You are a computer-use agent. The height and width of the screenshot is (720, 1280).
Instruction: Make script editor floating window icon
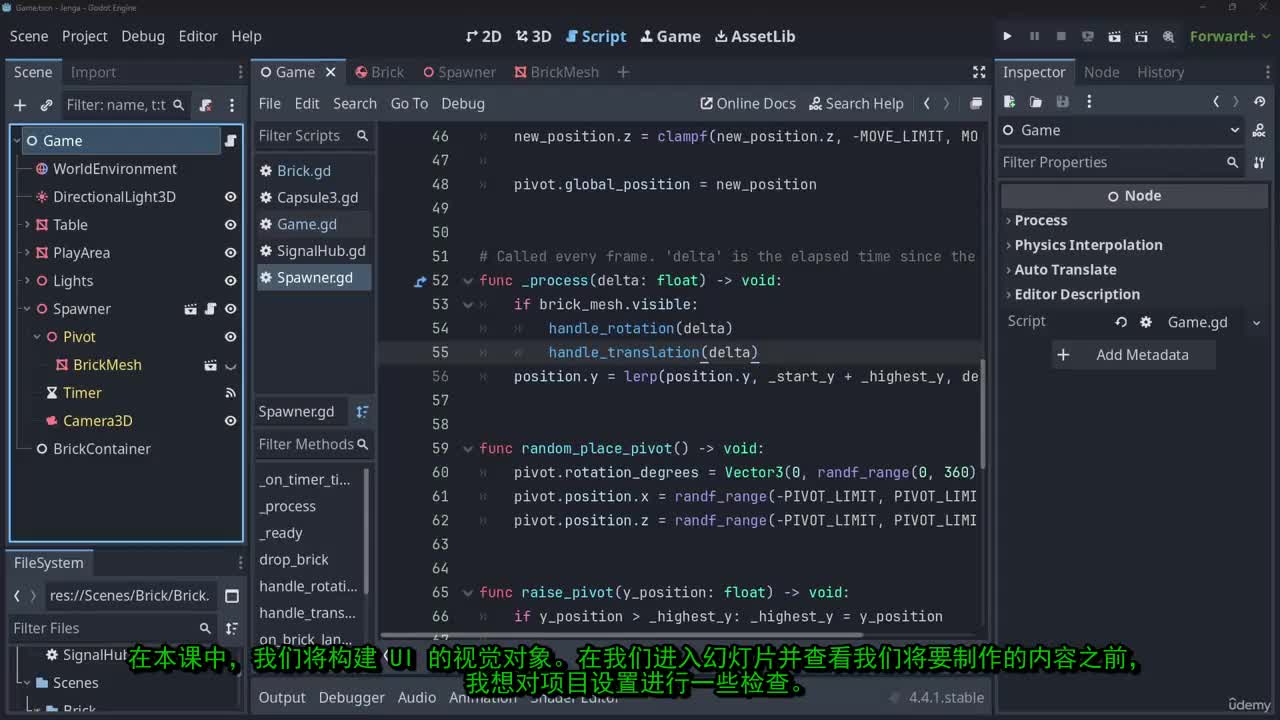(x=976, y=104)
